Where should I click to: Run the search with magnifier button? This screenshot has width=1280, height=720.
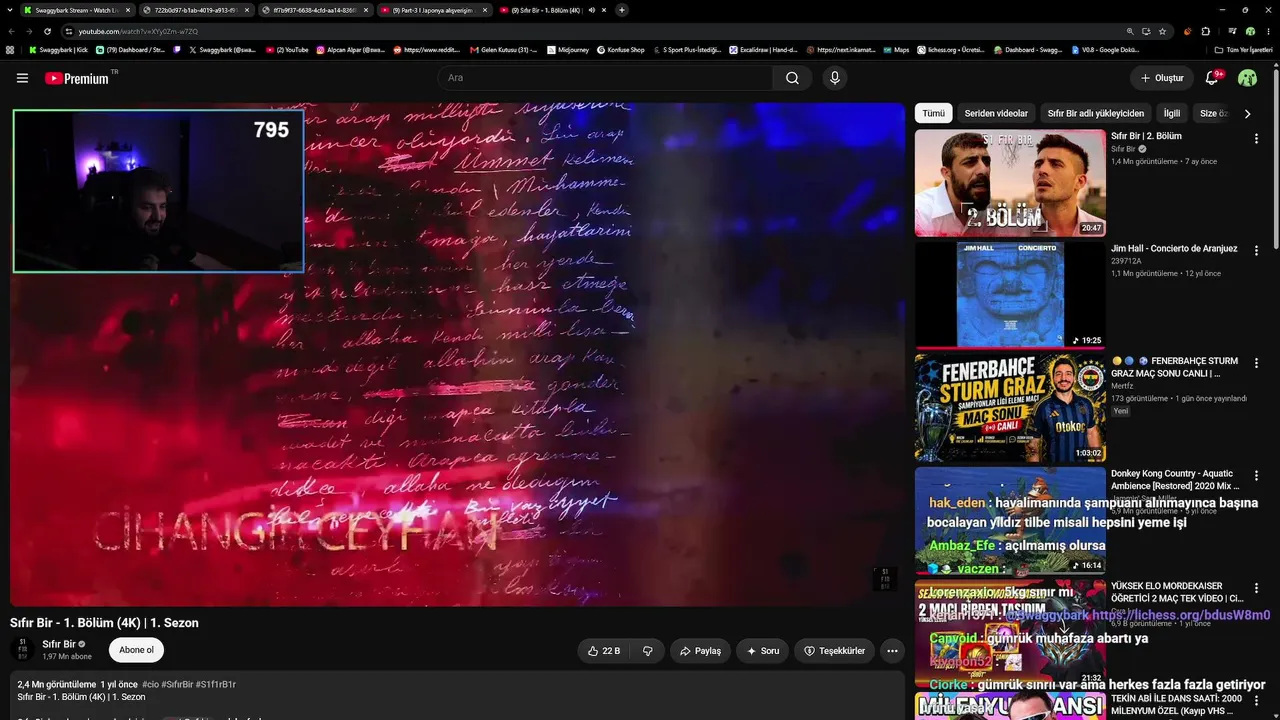click(x=792, y=78)
